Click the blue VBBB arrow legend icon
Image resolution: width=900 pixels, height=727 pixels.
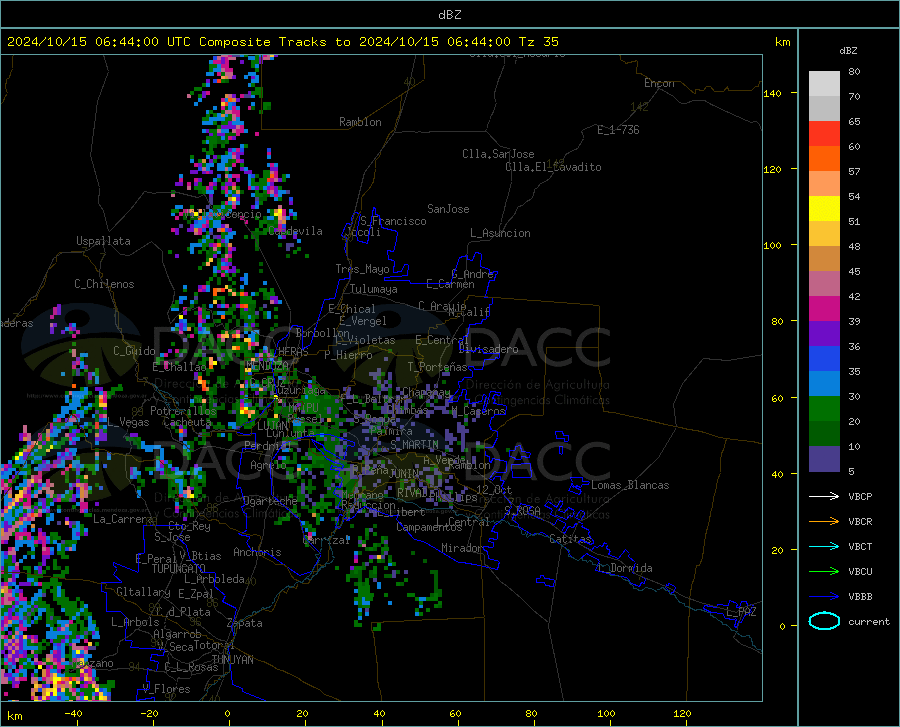point(824,597)
